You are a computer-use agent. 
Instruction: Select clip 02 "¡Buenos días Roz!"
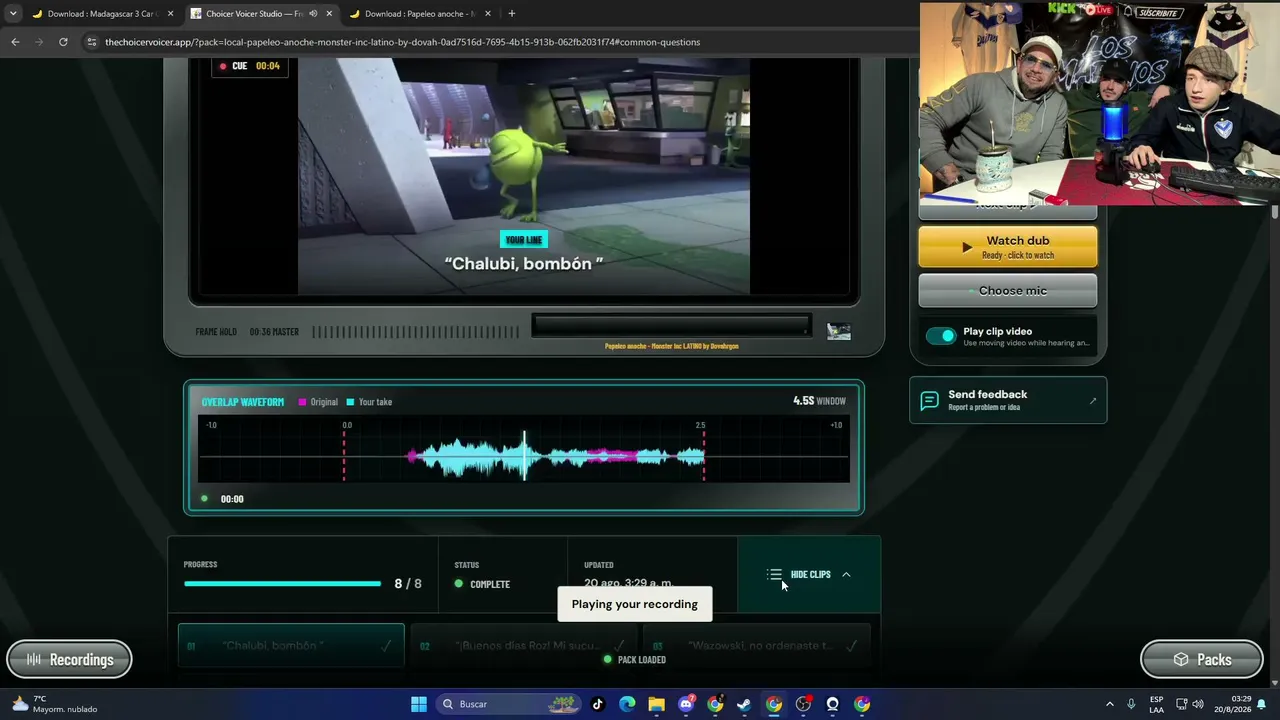coord(524,645)
